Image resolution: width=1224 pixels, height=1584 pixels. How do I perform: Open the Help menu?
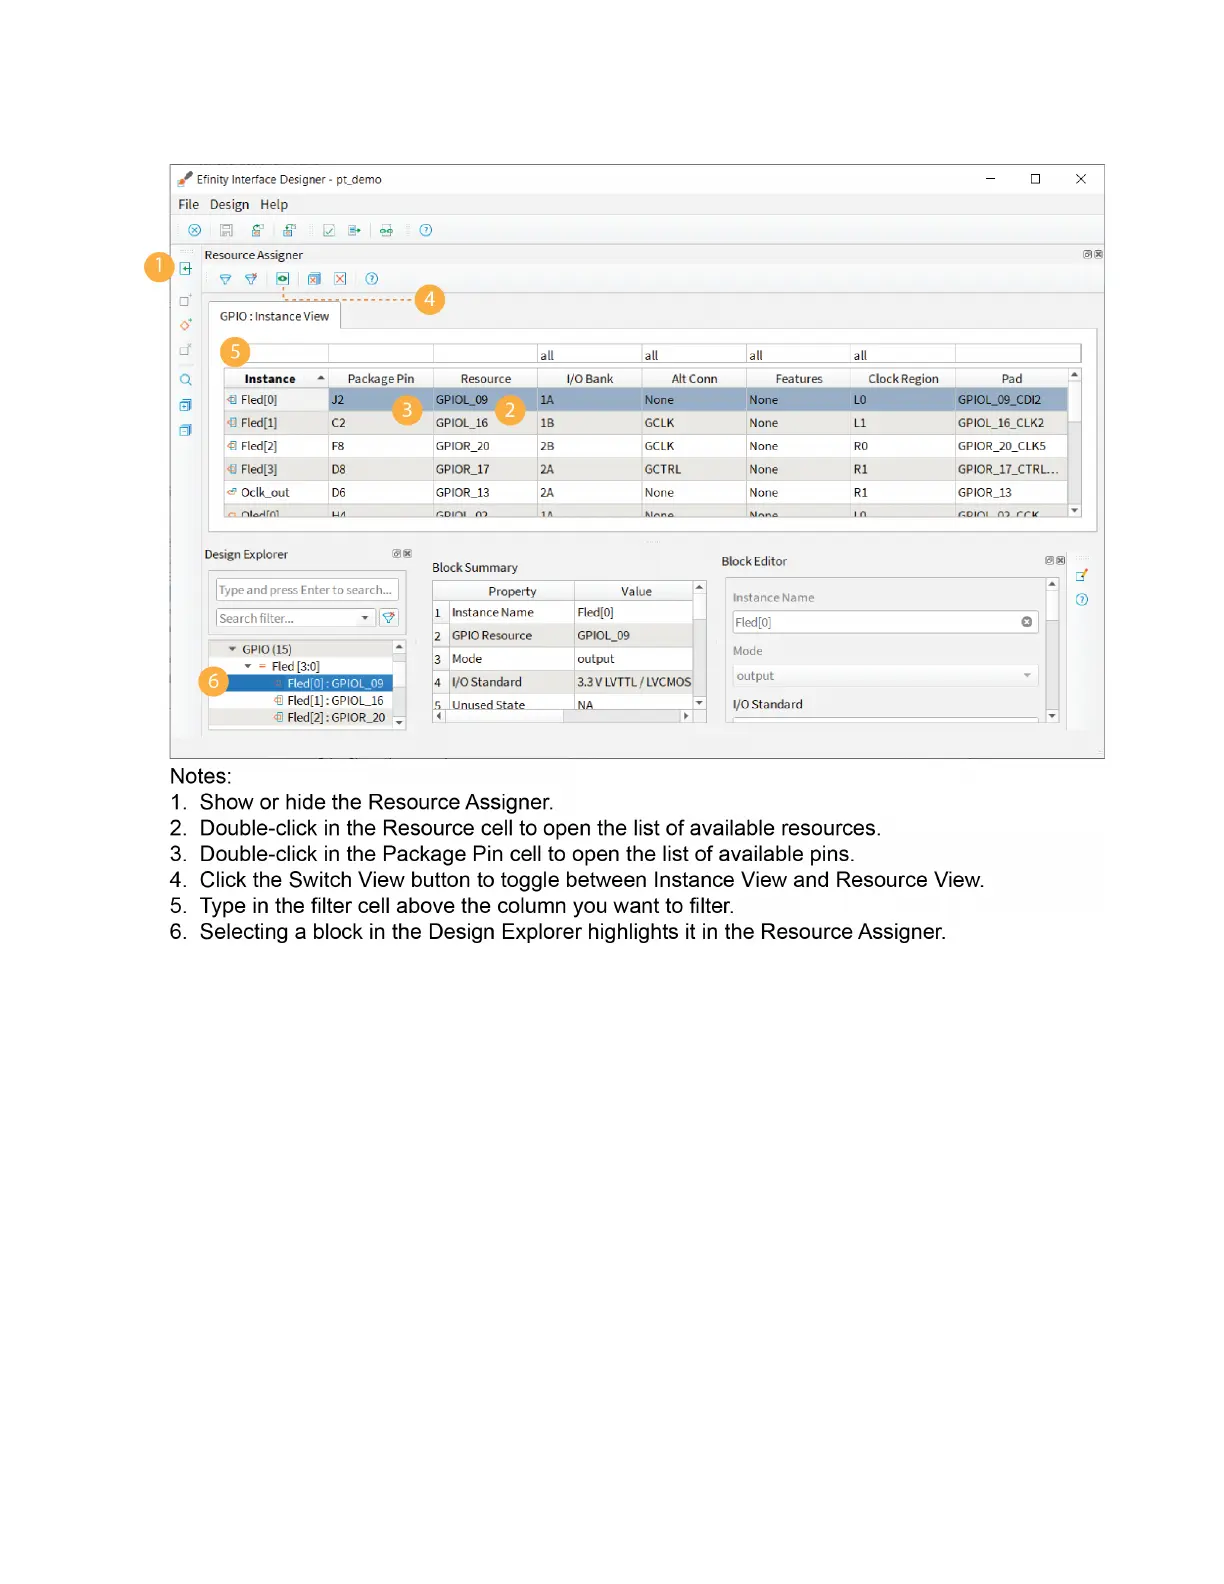274,204
